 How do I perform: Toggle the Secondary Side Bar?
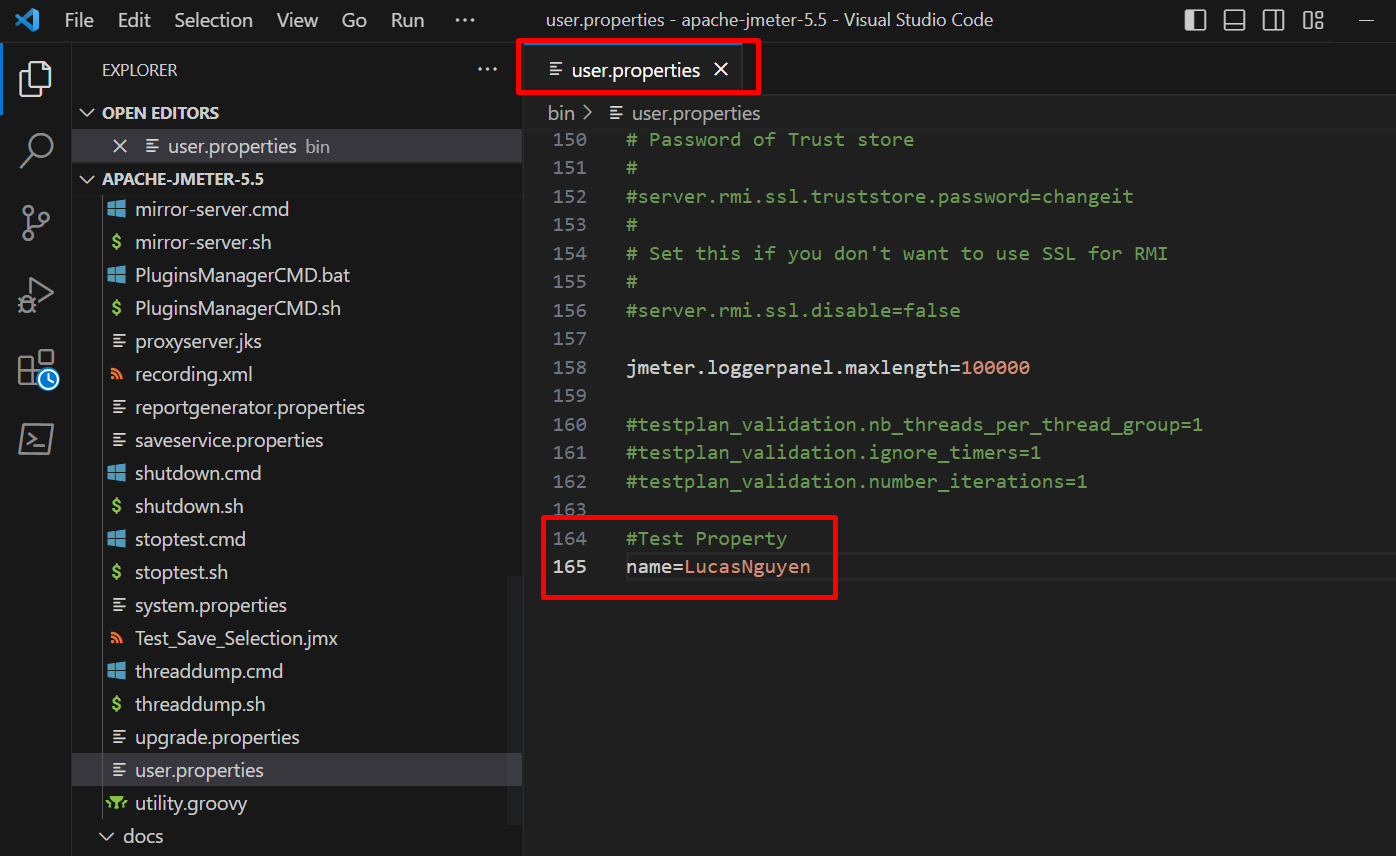[x=1273, y=19]
